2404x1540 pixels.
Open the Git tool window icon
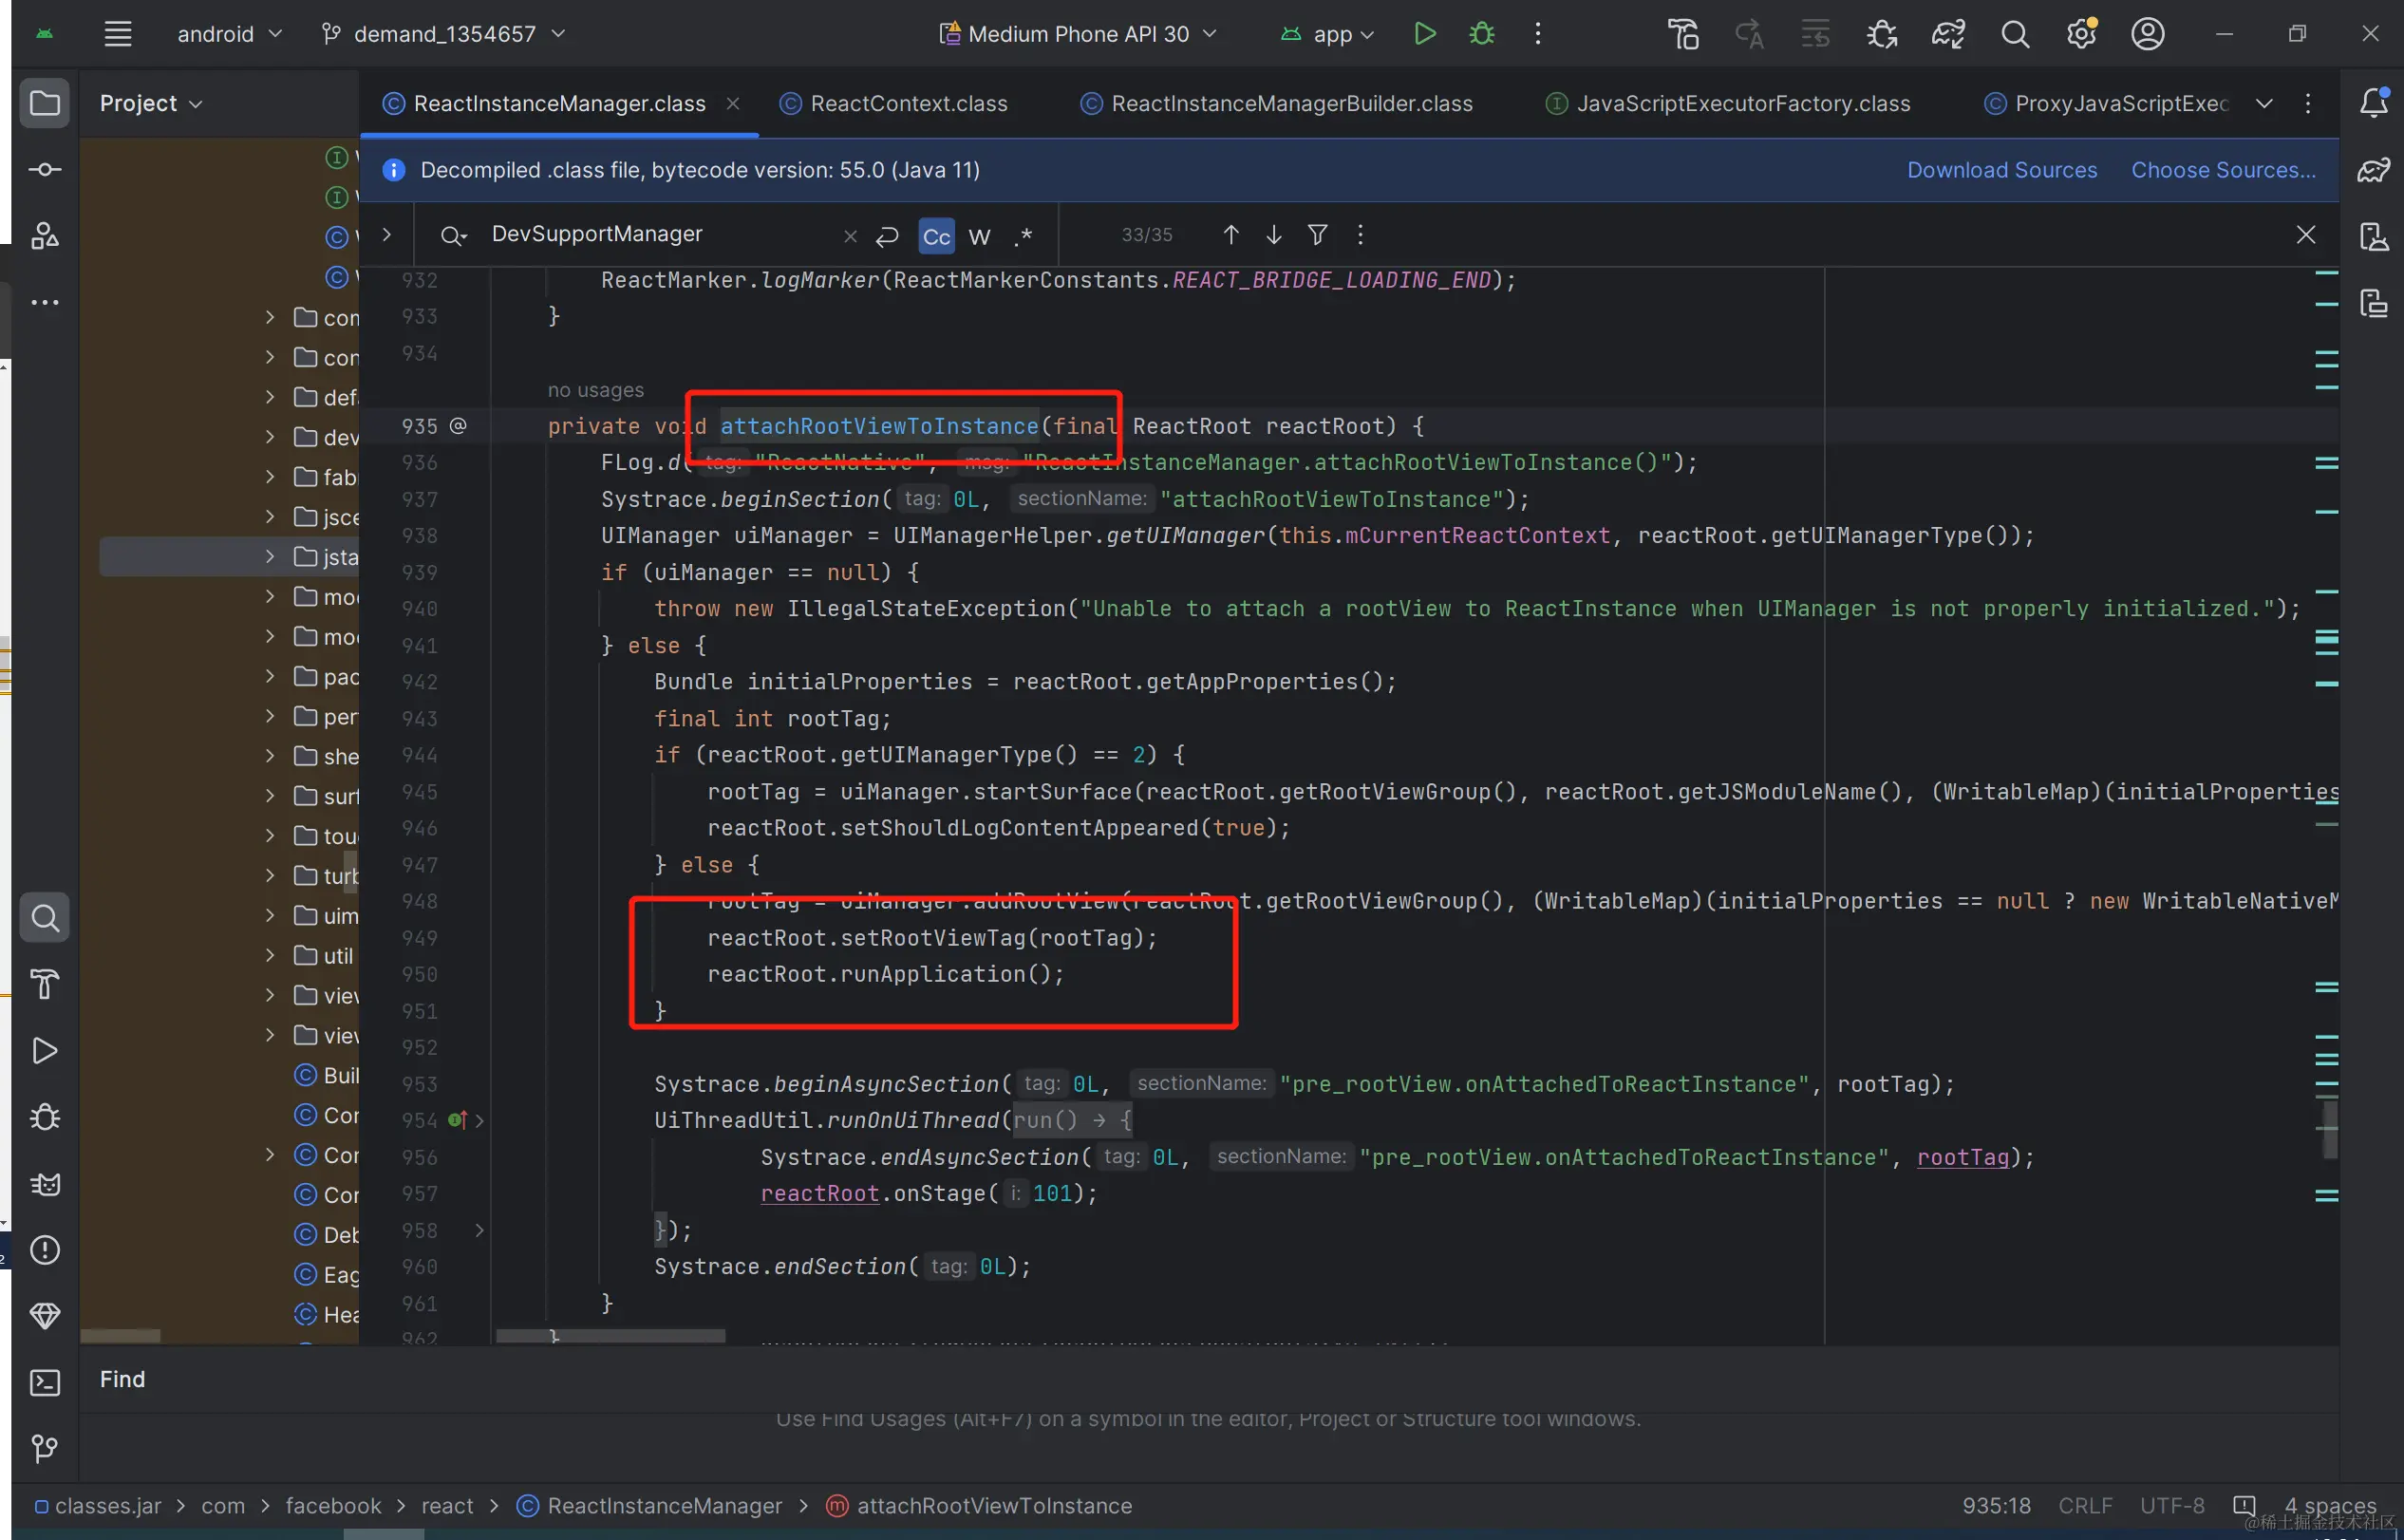45,1448
